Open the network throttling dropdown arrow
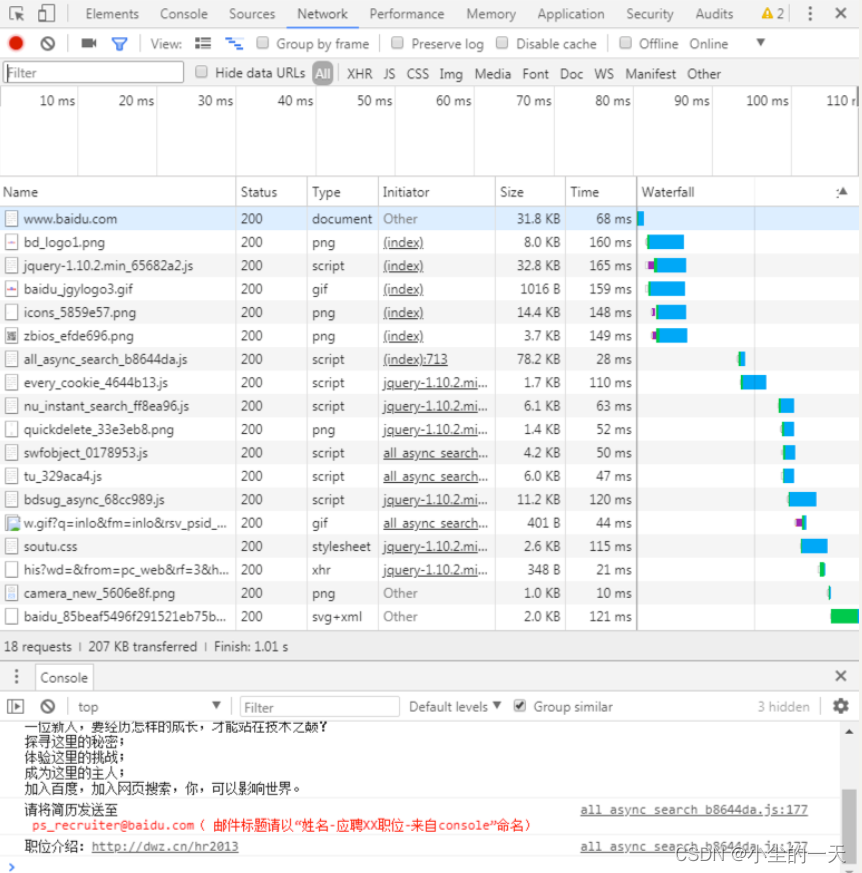 coord(760,43)
